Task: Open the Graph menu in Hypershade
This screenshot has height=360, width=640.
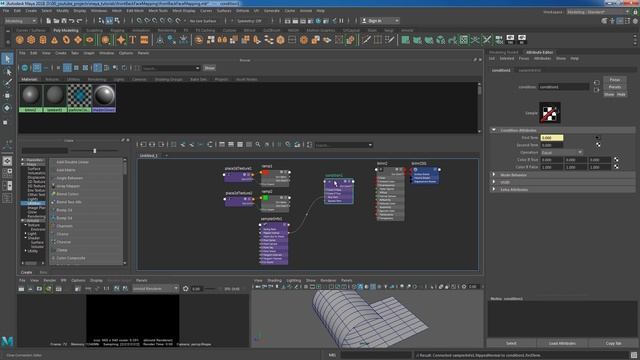Action: coord(89,53)
